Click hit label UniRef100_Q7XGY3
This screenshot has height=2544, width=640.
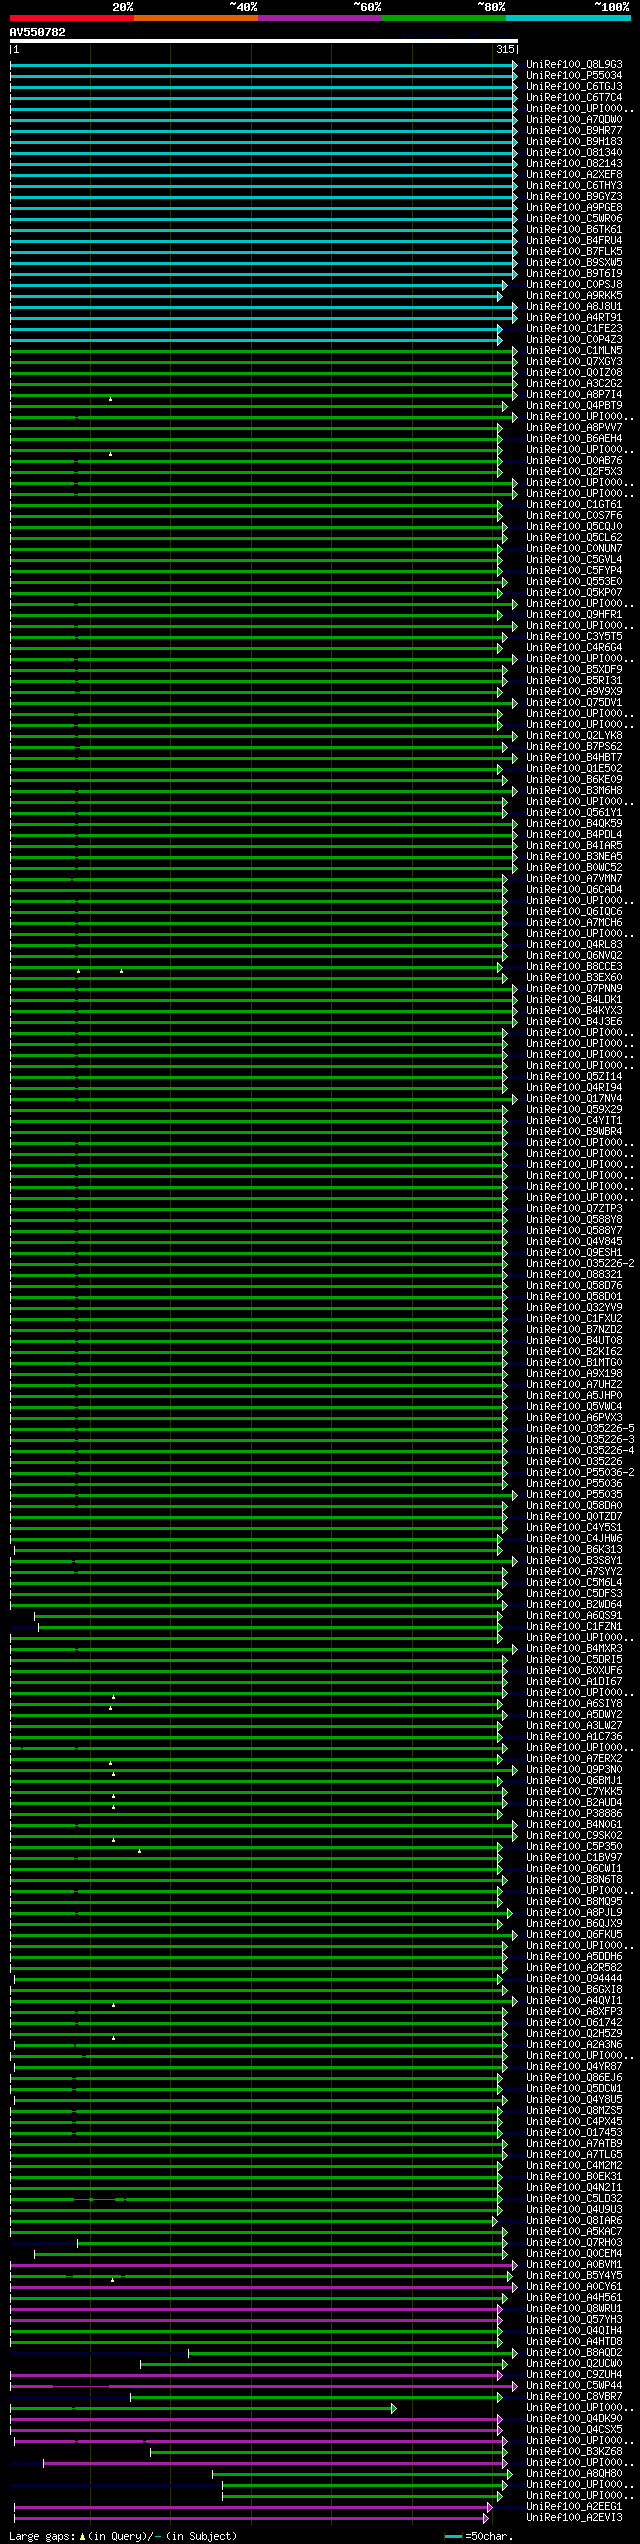click(x=574, y=362)
